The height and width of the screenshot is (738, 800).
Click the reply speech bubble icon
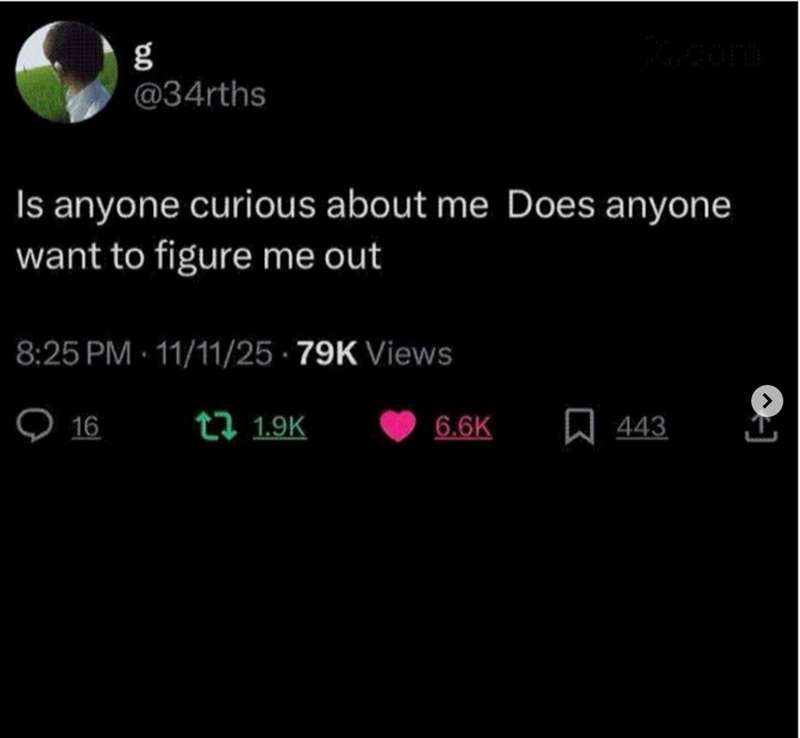click(34, 426)
